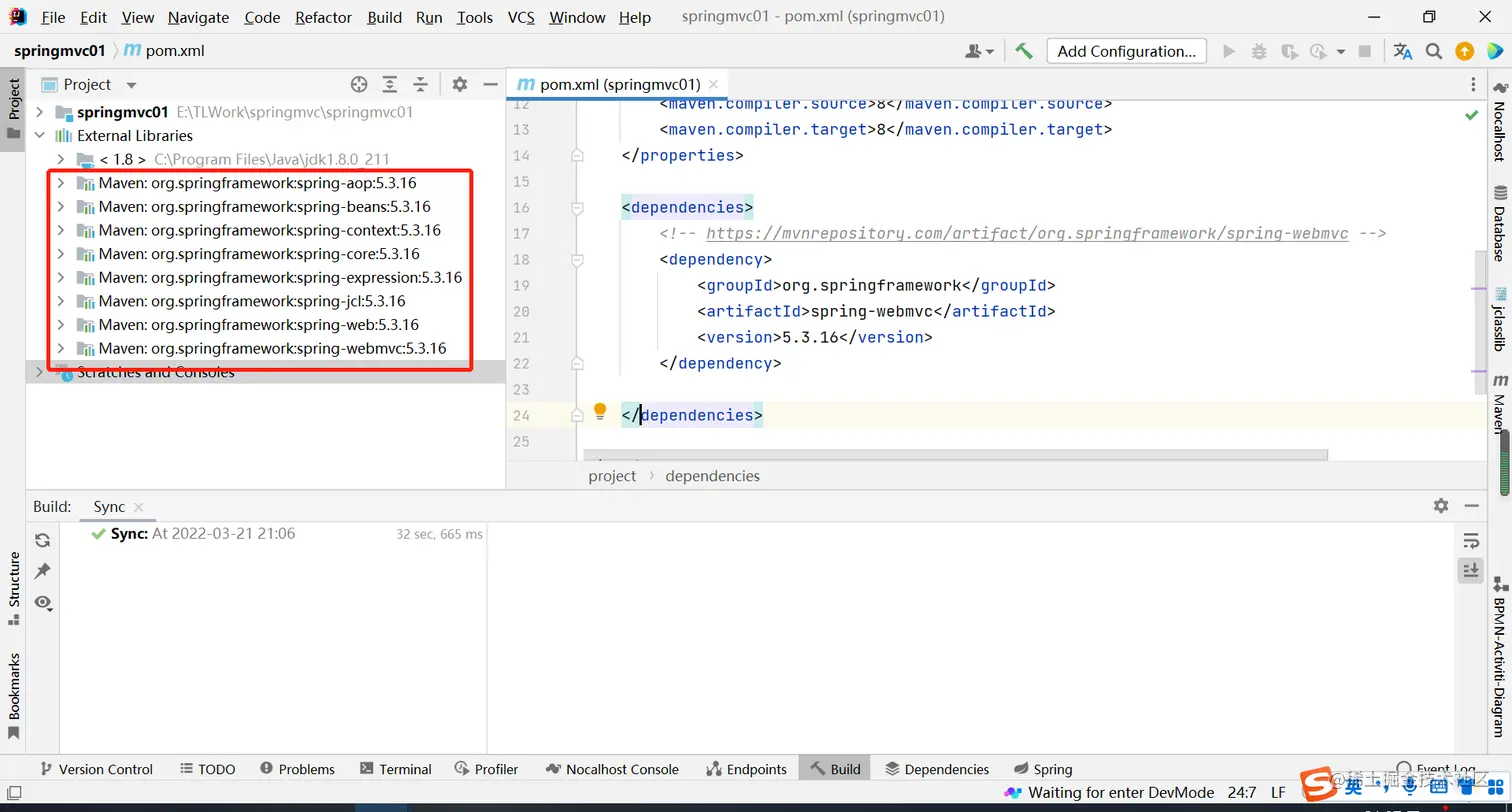The width and height of the screenshot is (1512, 812).
Task: Open the BPMN-Activiti-Diagram sidebar panel
Action: pyautogui.click(x=1500, y=655)
